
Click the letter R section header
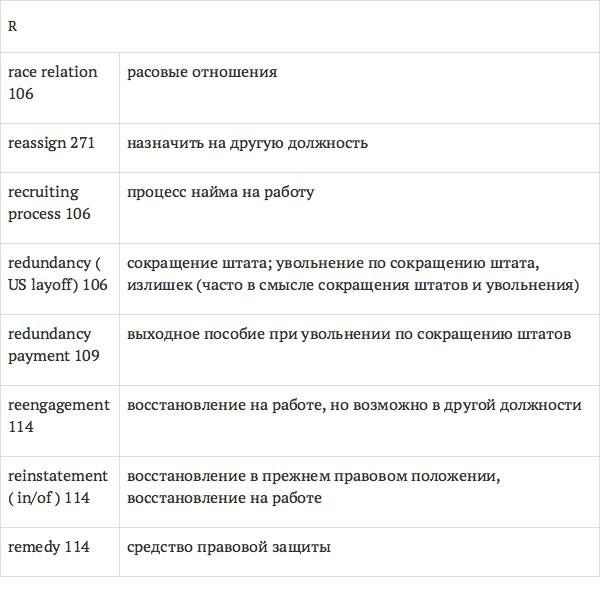[12, 27]
